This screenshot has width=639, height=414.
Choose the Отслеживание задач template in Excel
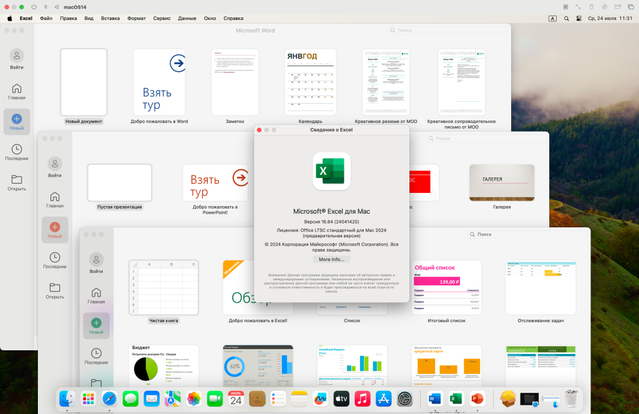[540, 288]
